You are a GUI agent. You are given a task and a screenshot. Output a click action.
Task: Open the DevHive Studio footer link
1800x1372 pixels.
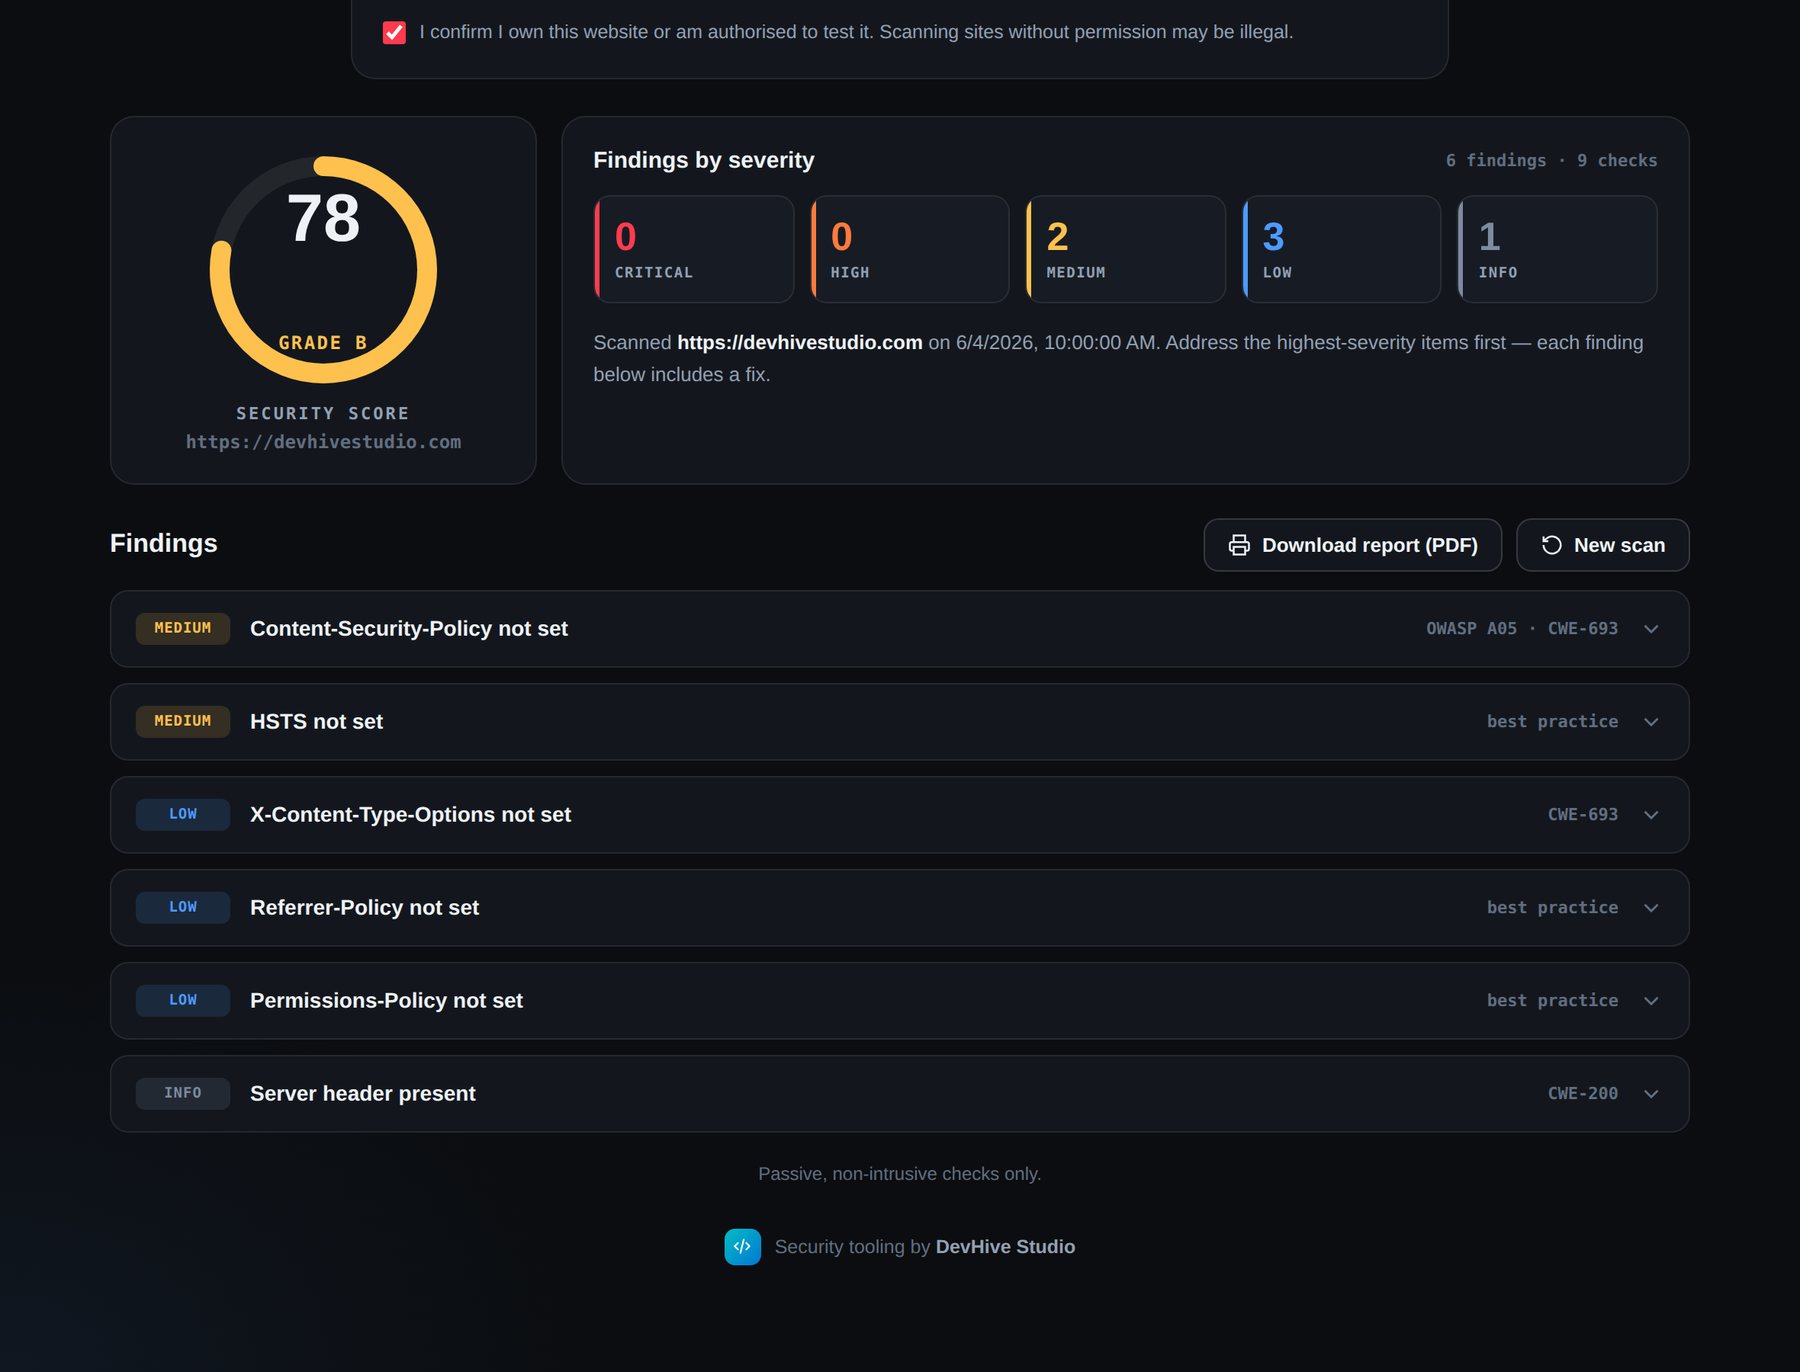1005,1247
